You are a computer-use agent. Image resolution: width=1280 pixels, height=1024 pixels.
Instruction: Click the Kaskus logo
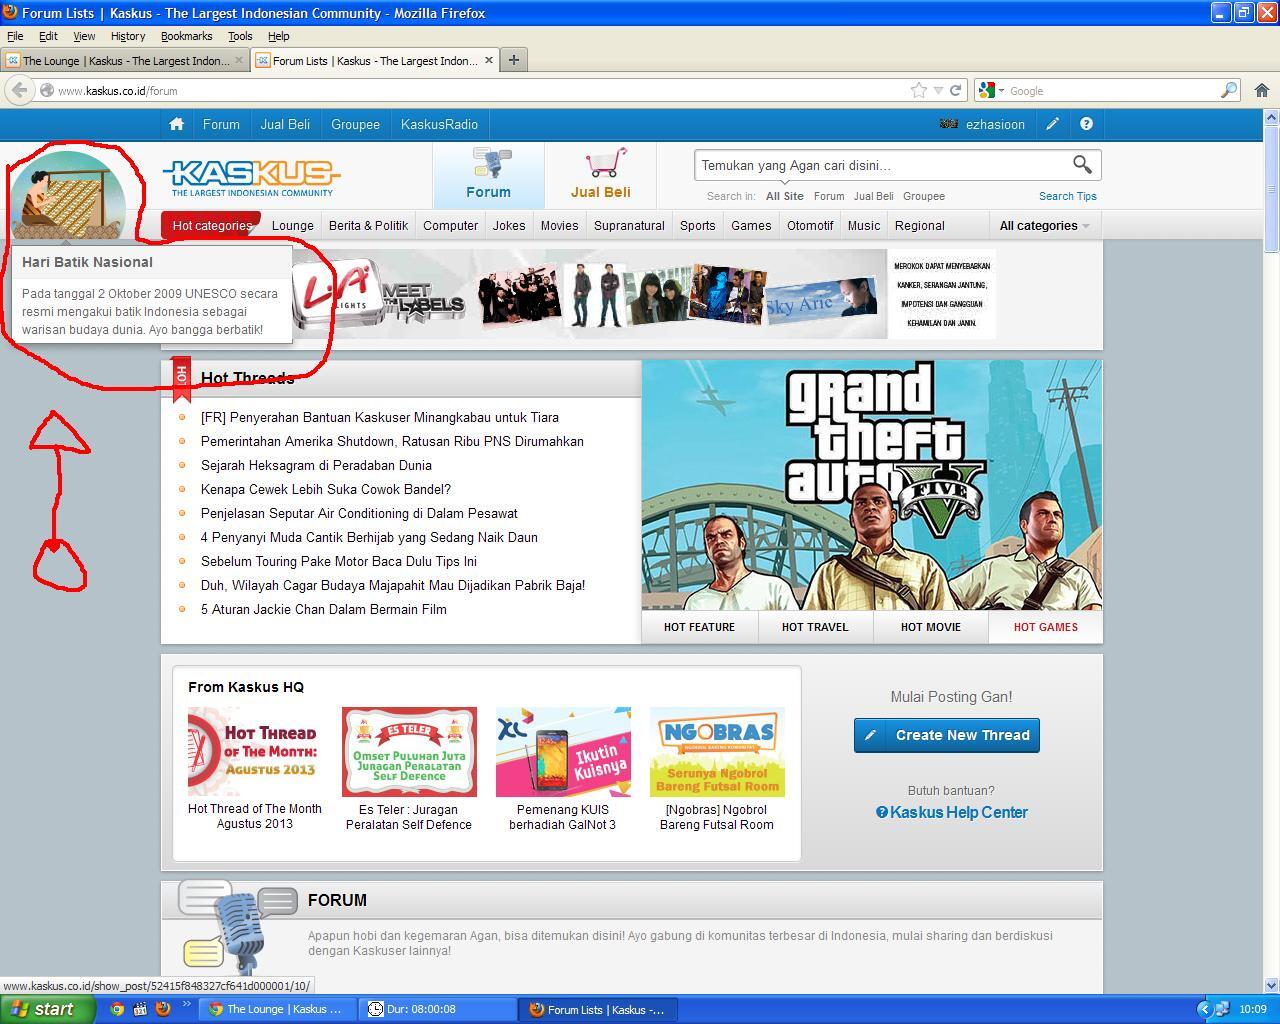pos(251,177)
